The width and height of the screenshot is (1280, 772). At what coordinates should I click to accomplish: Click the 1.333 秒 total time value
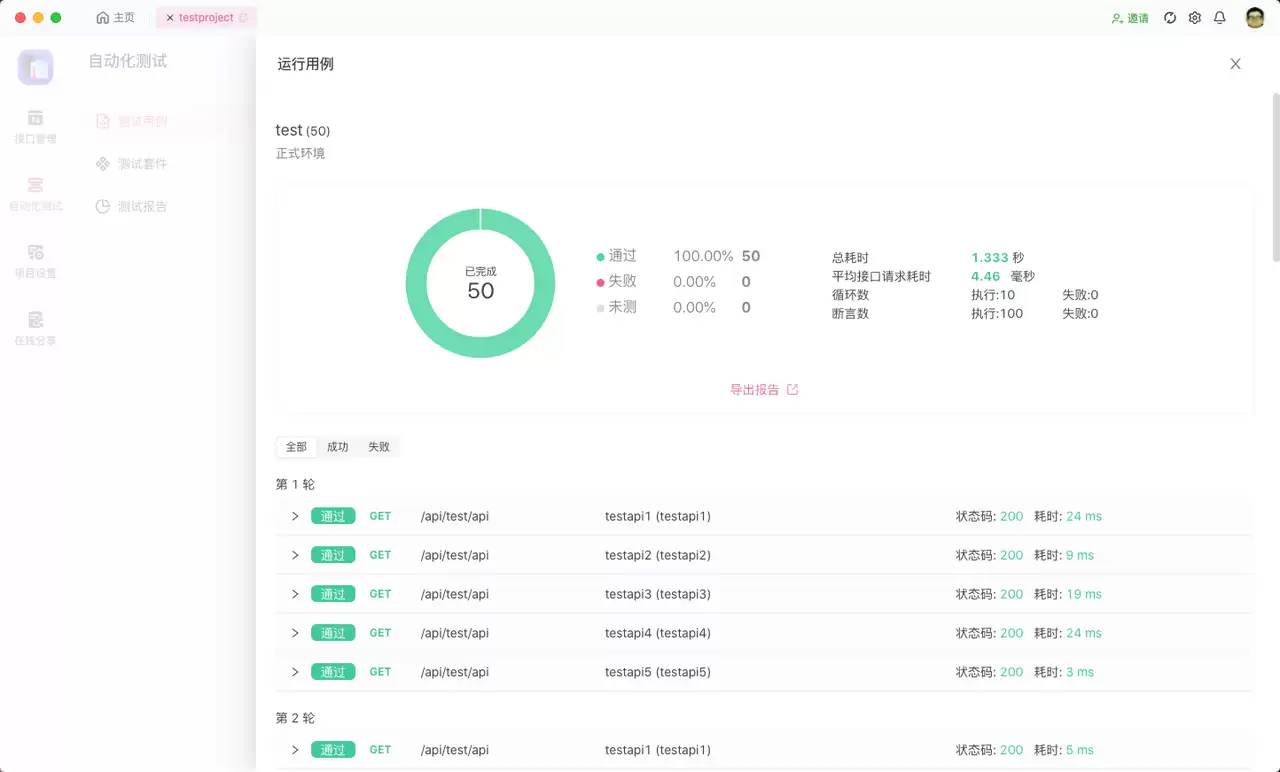click(x=997, y=258)
